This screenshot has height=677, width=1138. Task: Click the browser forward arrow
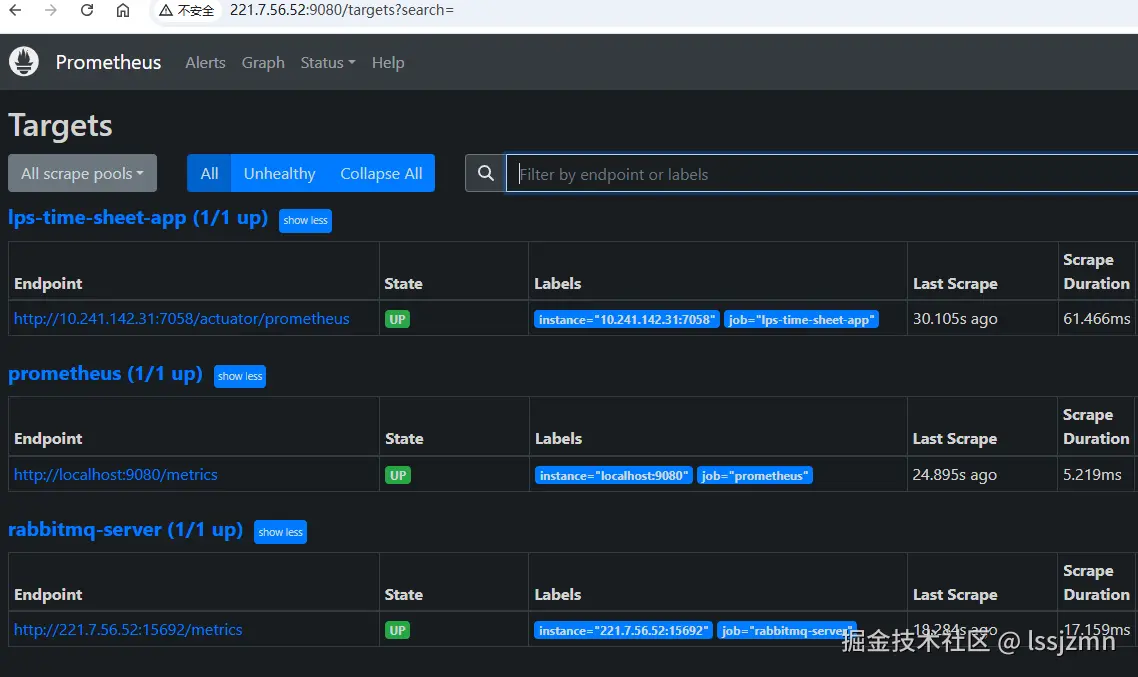point(50,10)
